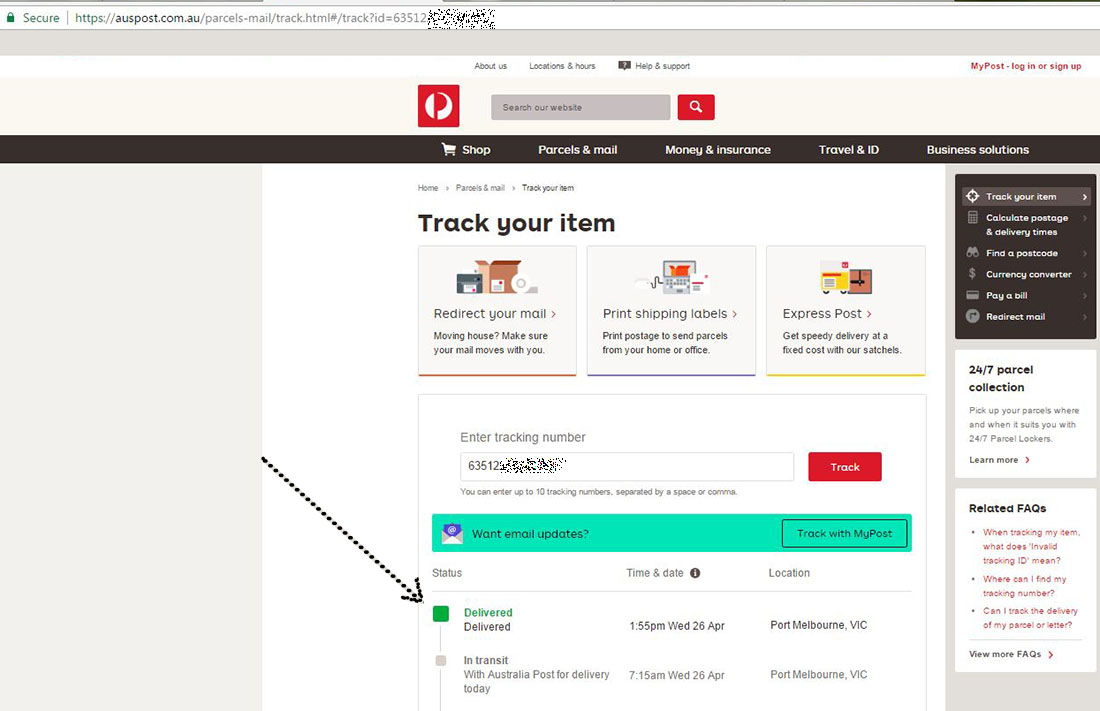
Task: Click the Help & support chat icon
Action: [x=624, y=65]
